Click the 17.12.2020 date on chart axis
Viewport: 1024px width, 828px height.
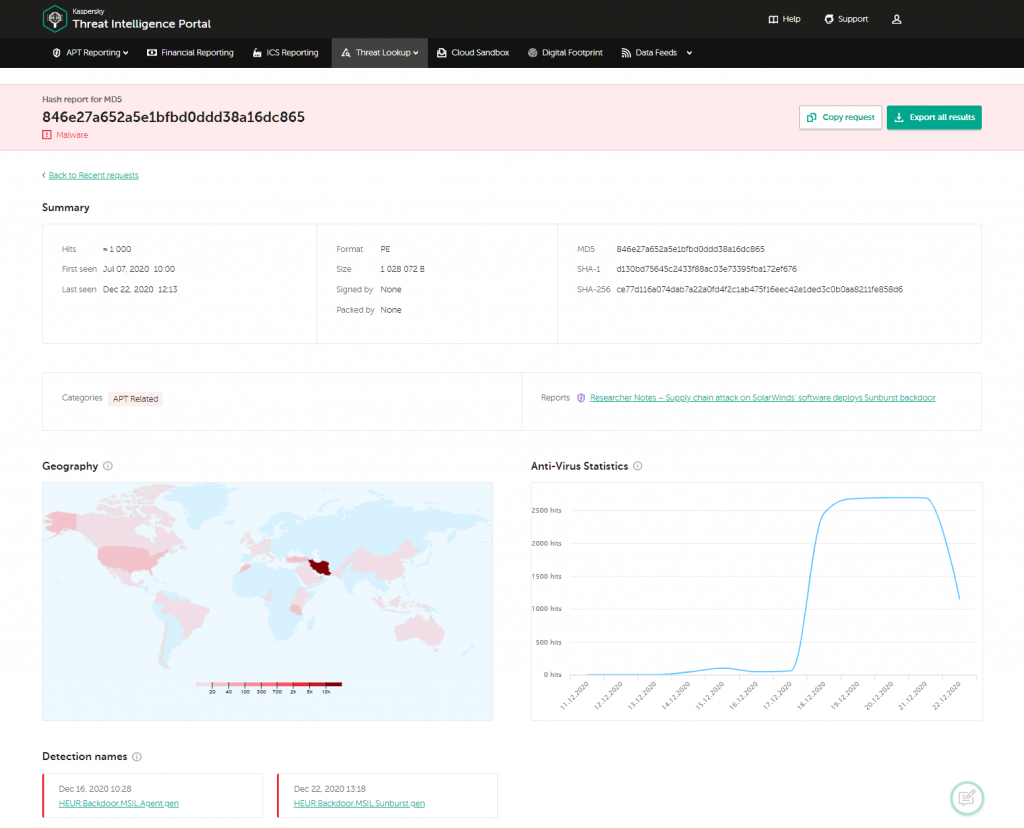coord(776,695)
